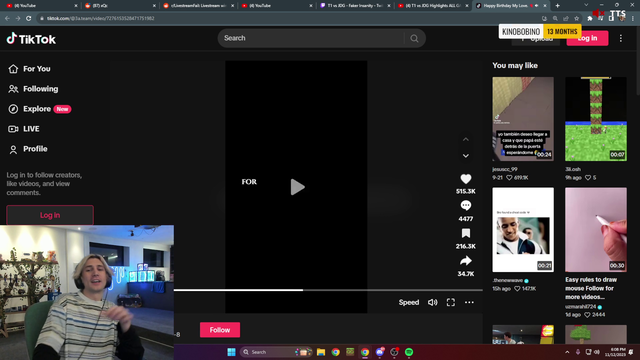Switch to the LivestreamFail tab
The width and height of the screenshot is (640, 360).
coord(198,6)
